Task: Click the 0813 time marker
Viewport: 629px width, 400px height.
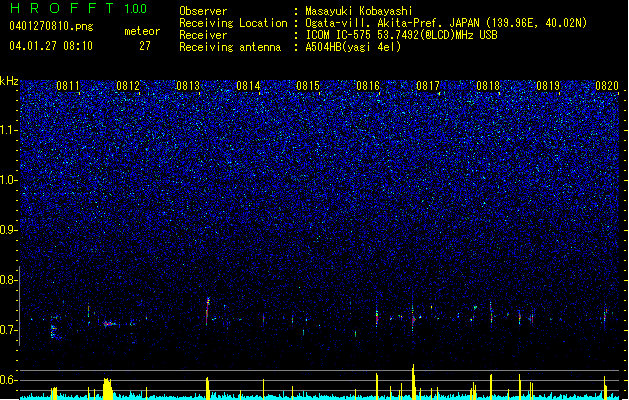Action: click(x=188, y=86)
